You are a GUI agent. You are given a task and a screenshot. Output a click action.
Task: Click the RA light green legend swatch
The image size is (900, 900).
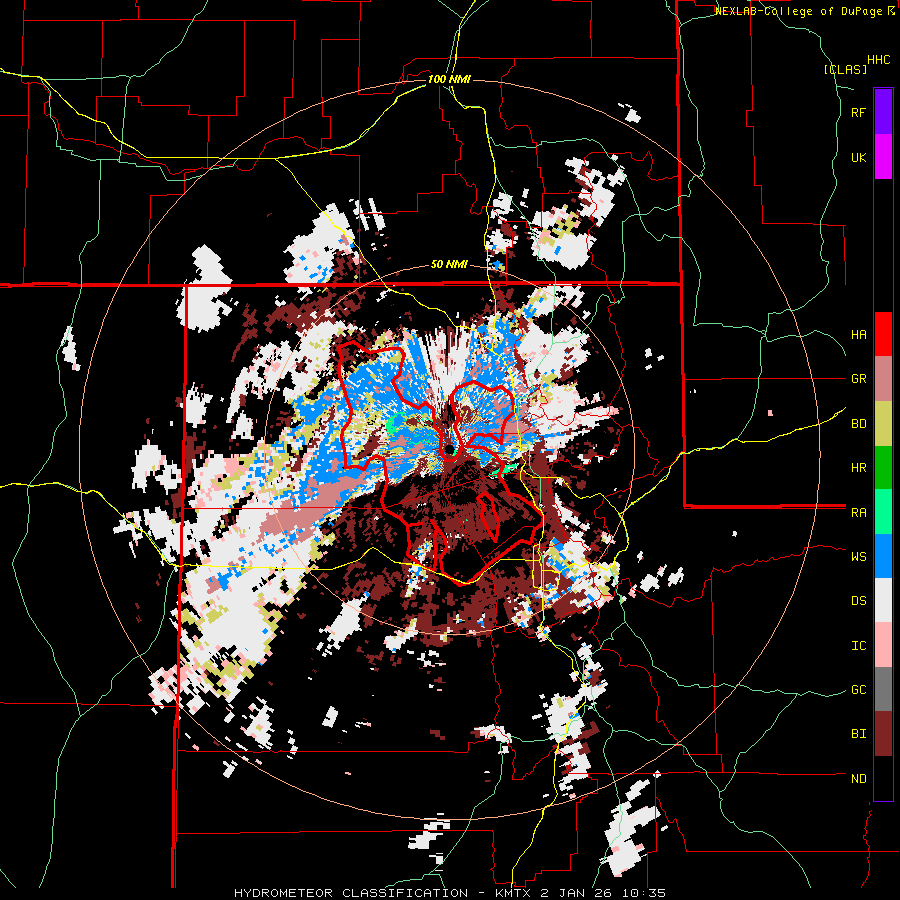tap(883, 512)
